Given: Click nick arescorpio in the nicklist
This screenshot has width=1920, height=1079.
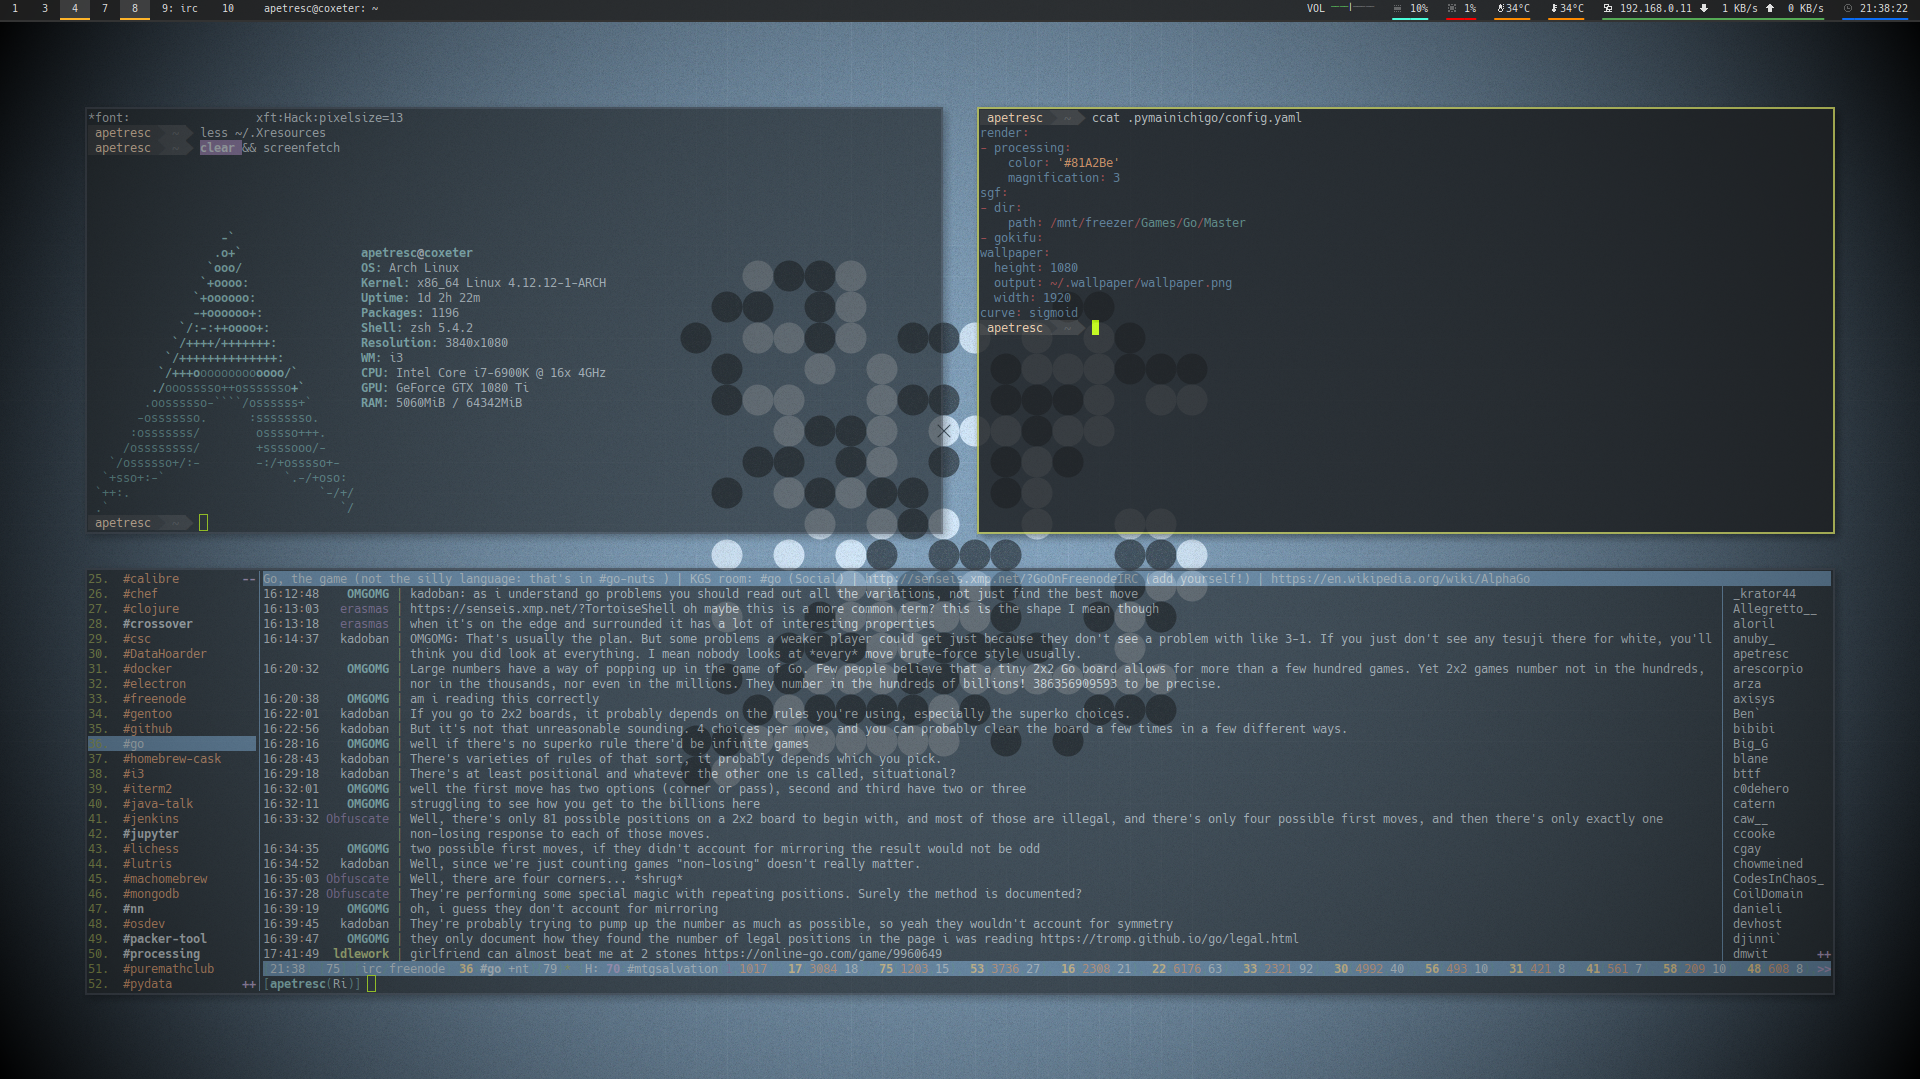Looking at the screenshot, I should click(1768, 669).
